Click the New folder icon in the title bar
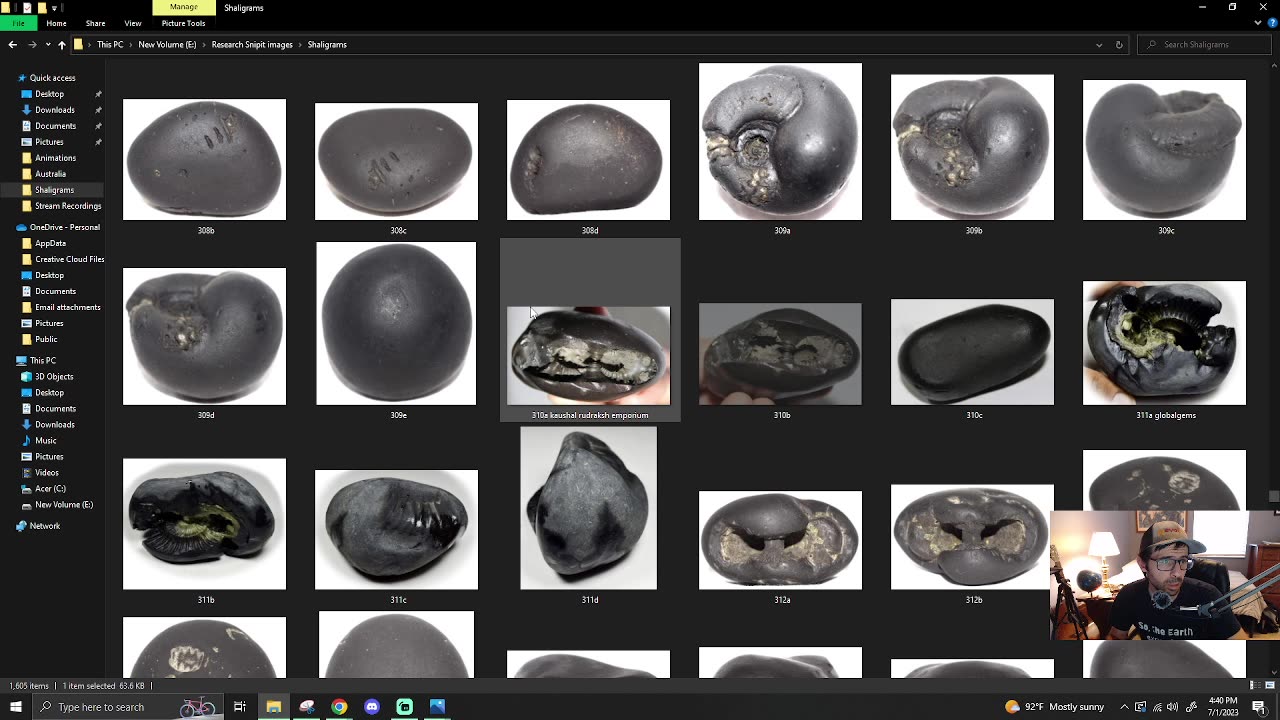 (x=42, y=8)
